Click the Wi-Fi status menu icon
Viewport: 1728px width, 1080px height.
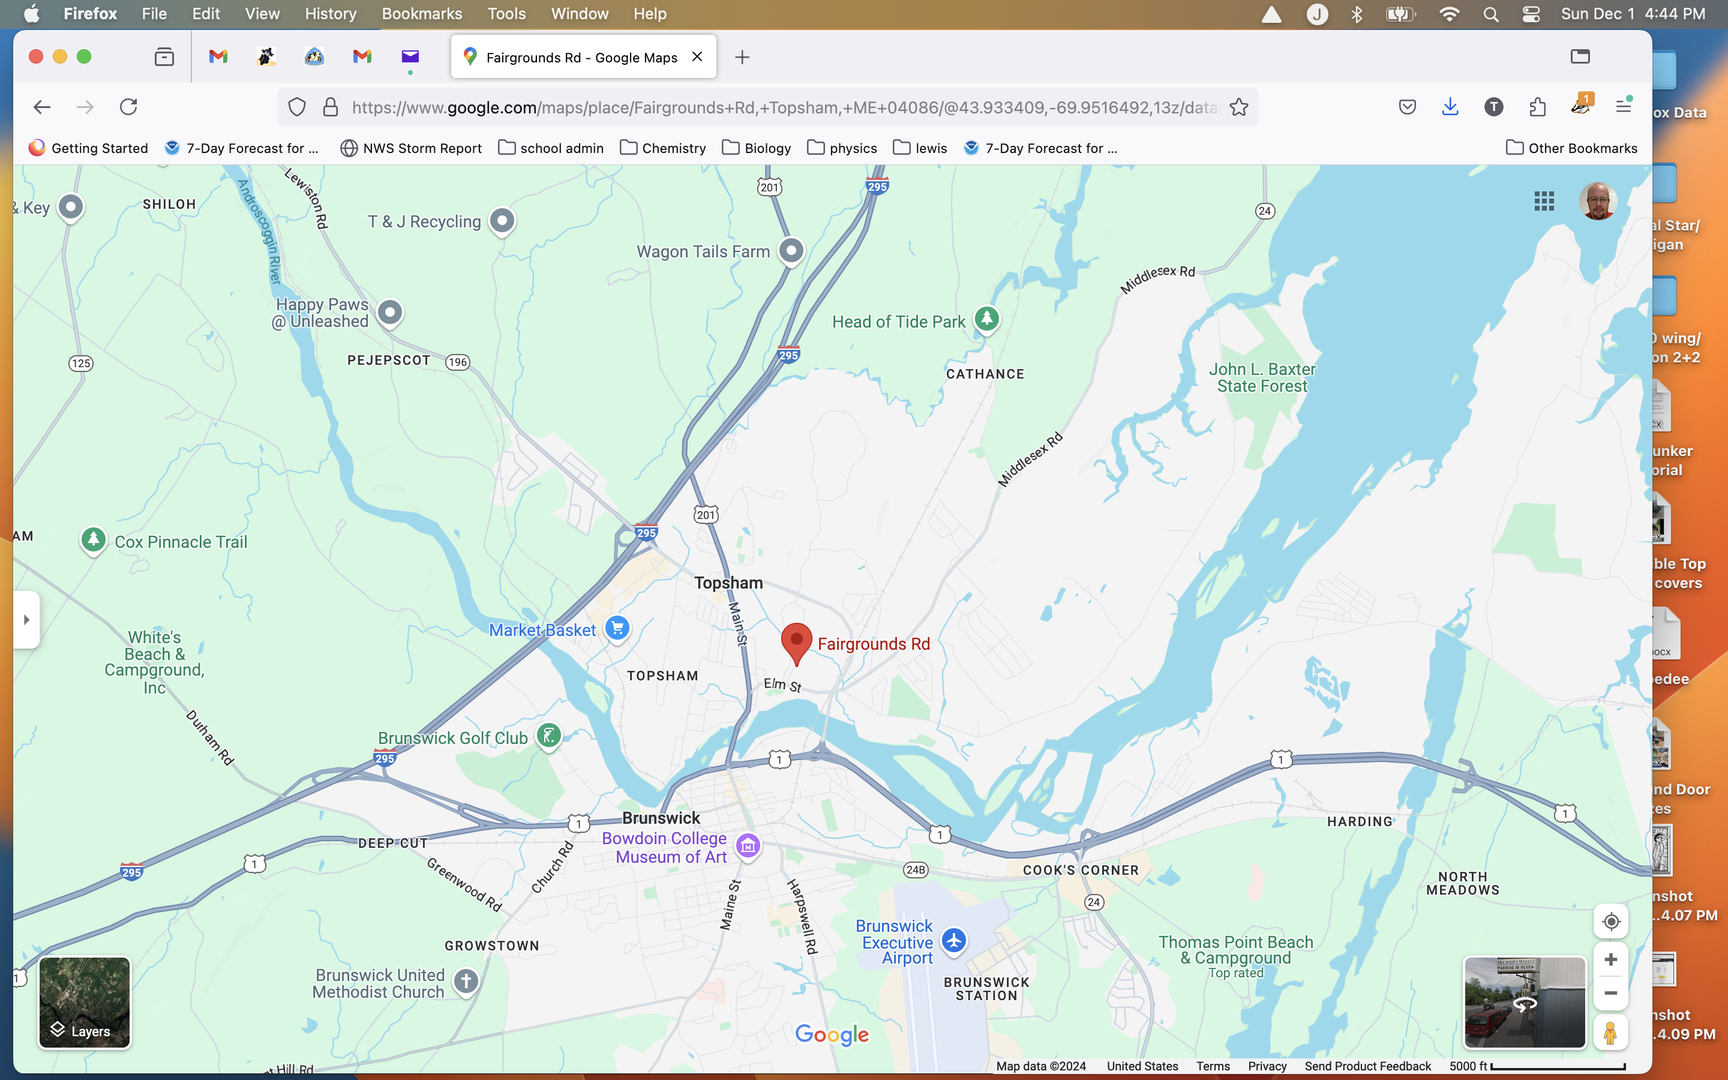1449,14
